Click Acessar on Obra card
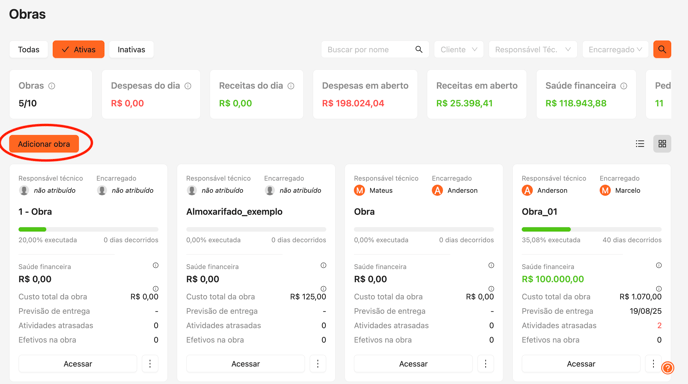Image resolution: width=688 pixels, height=384 pixels. coord(413,364)
